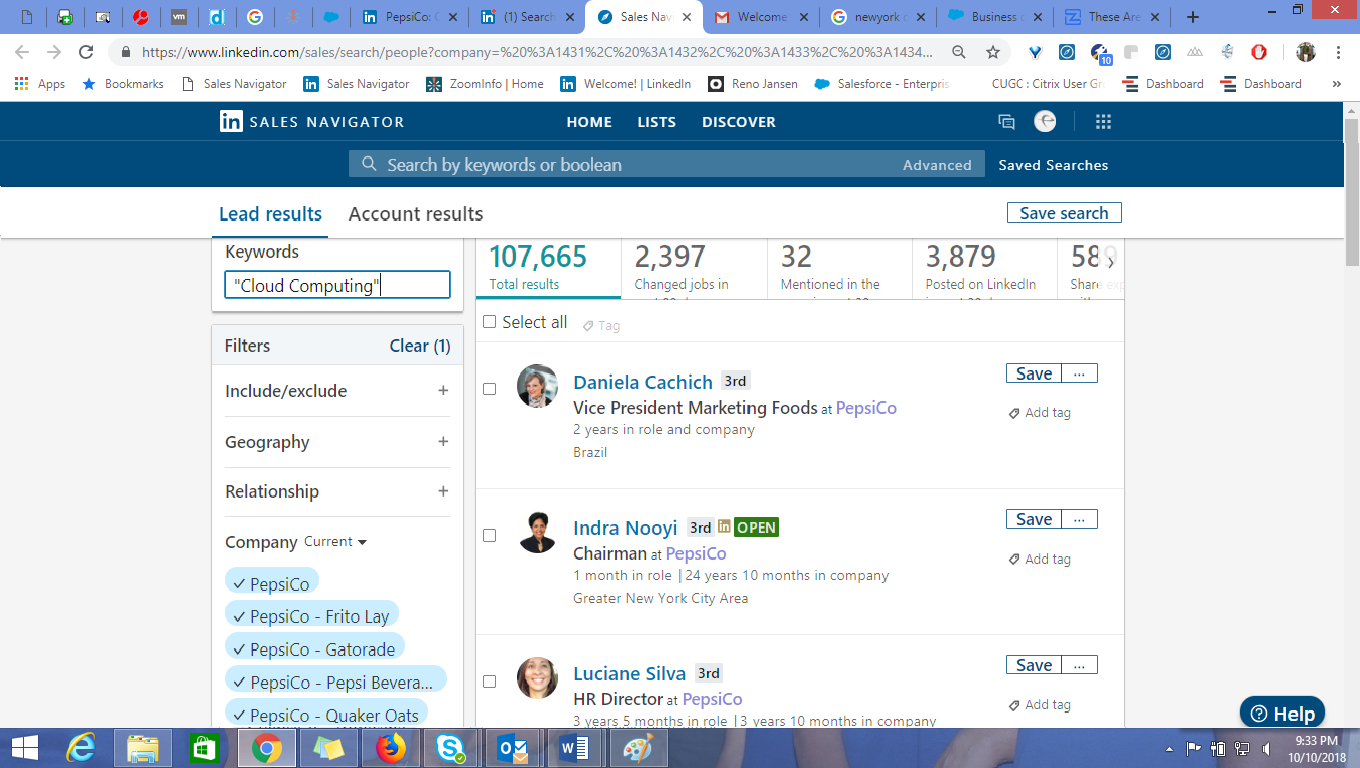This screenshot has height=768, width=1360.
Task: Expand the Geography filter
Action: coord(443,442)
